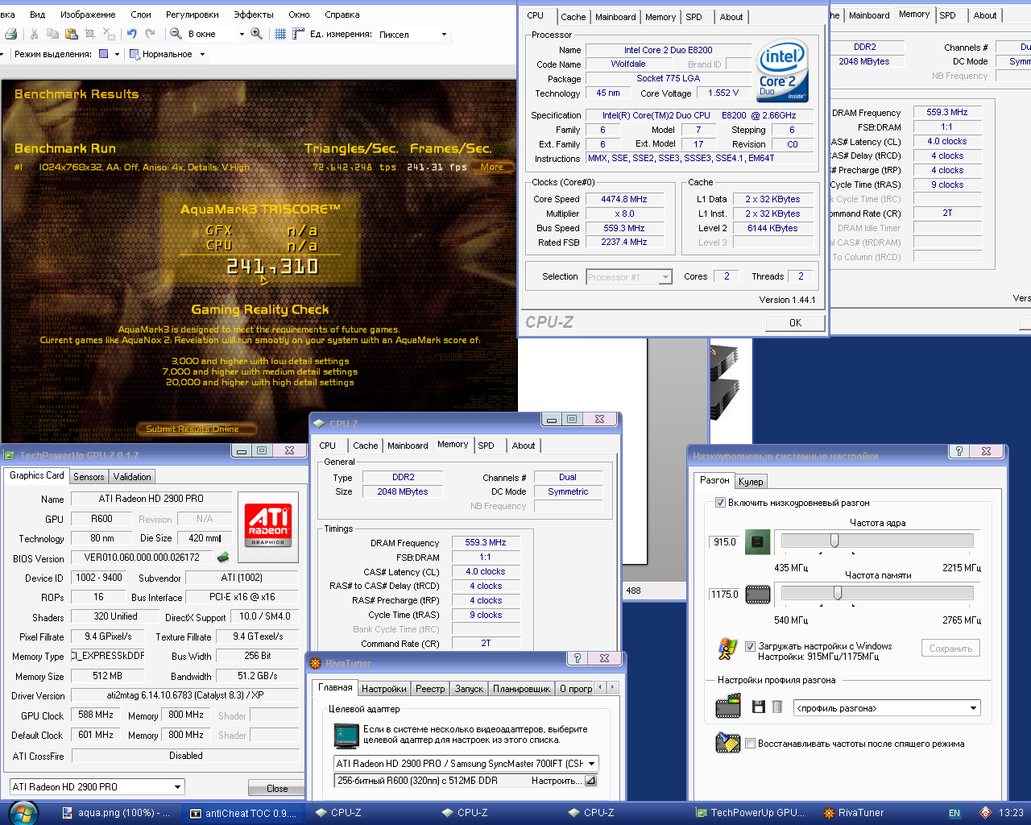Click the 'More' button in AquaMark results
1031x825 pixels.
(x=492, y=167)
